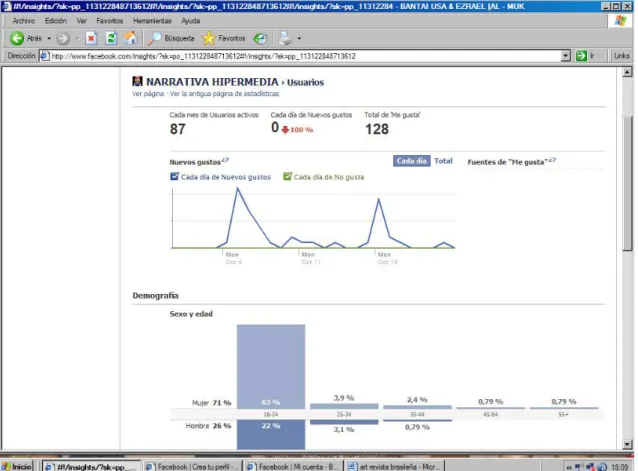
Task: Switch to art revista brasileña Word taskbar window
Action: (394, 466)
